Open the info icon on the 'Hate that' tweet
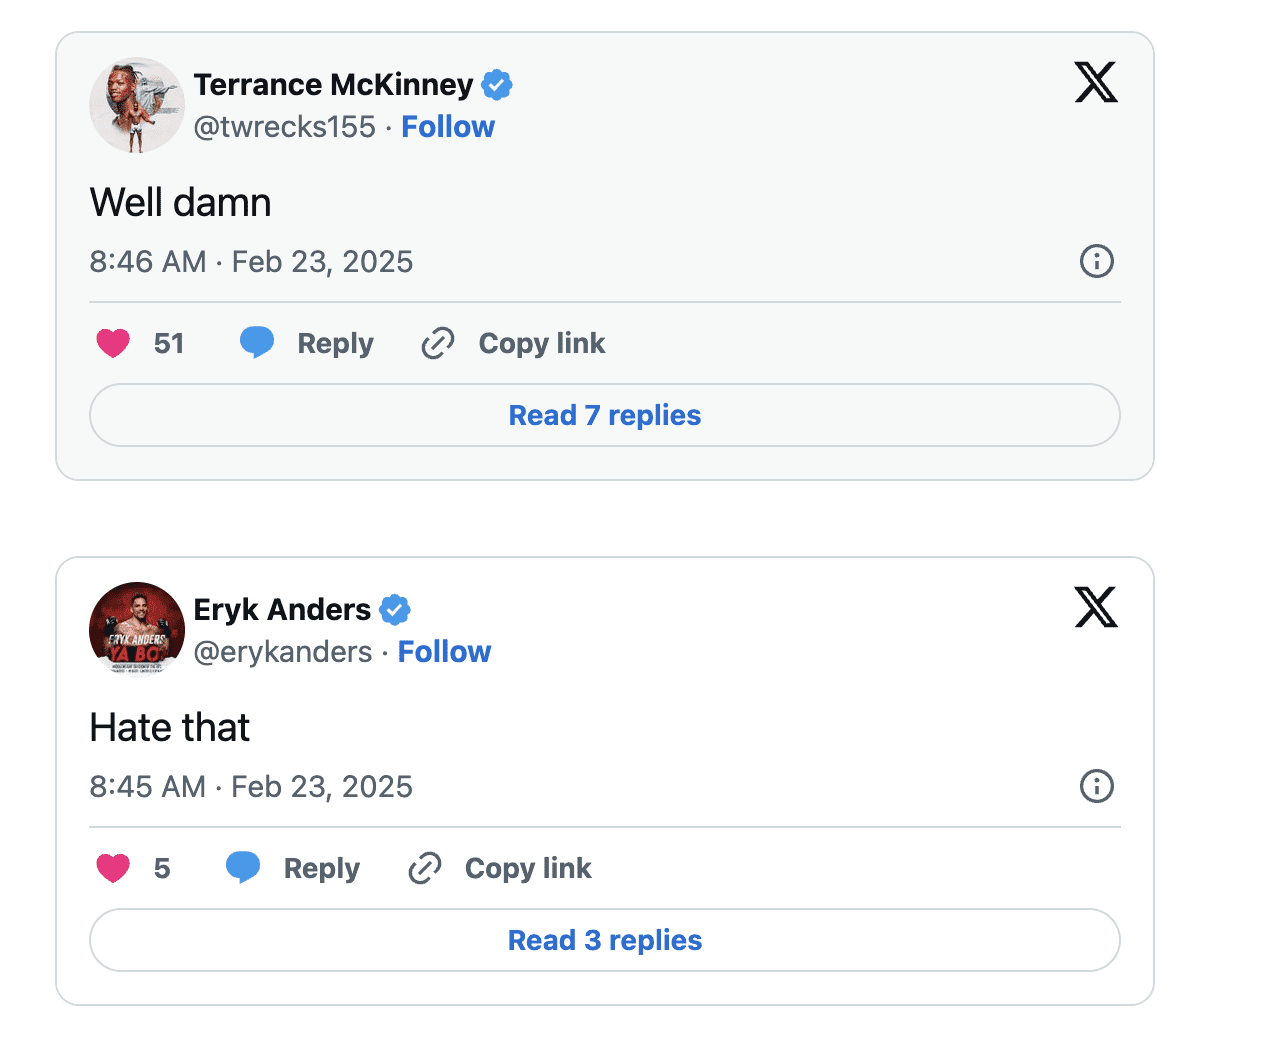This screenshot has width=1280, height=1060. 1097,786
